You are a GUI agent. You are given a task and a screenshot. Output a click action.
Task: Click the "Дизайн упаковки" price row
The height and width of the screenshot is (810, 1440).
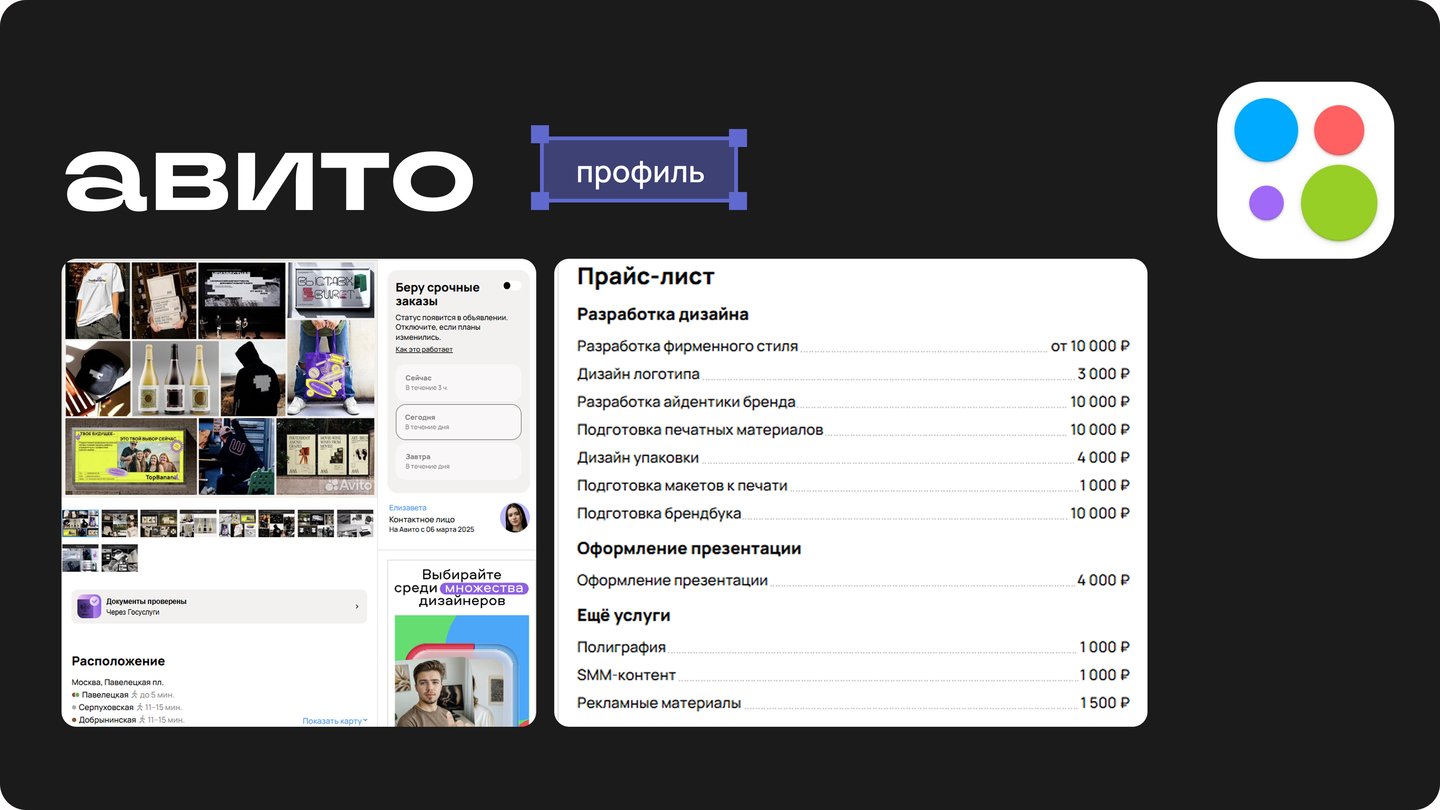pyautogui.click(x=854, y=458)
